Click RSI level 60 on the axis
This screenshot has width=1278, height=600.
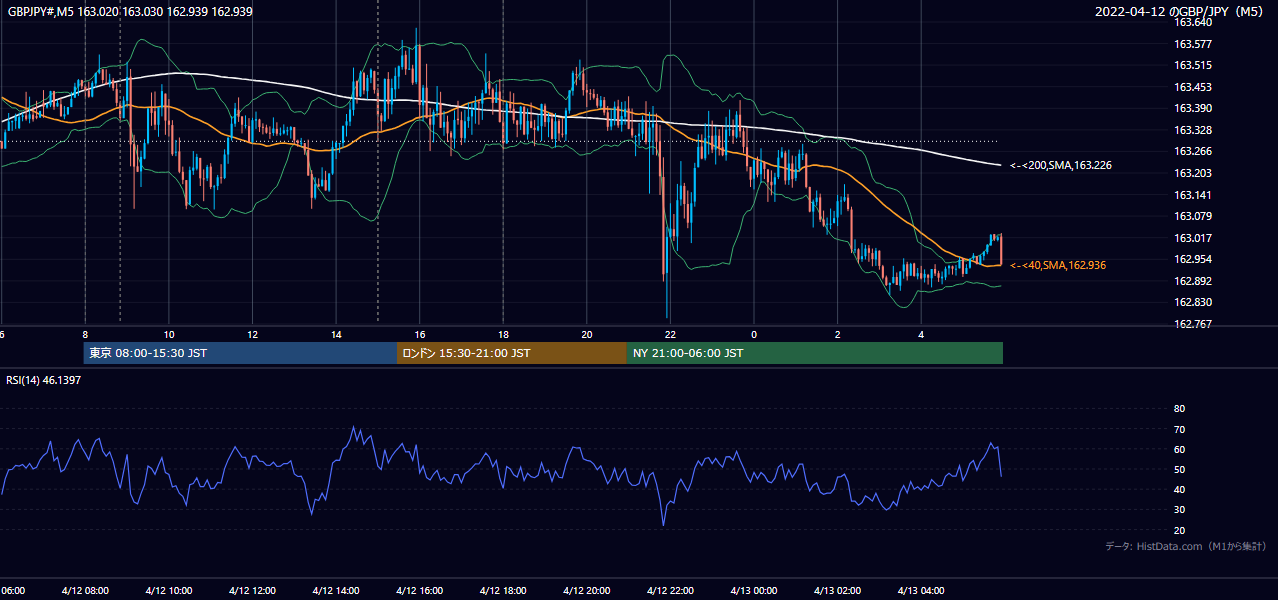click(1179, 449)
